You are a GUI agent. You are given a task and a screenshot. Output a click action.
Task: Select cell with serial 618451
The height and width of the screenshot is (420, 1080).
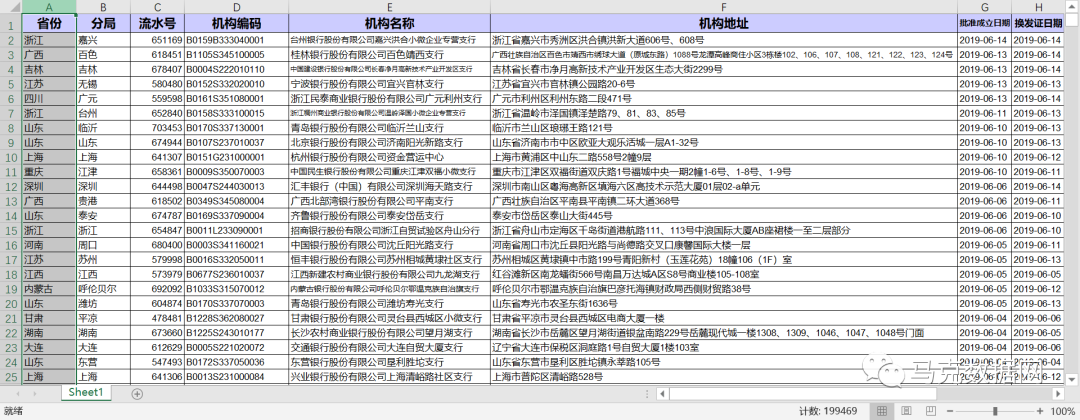tap(157, 55)
